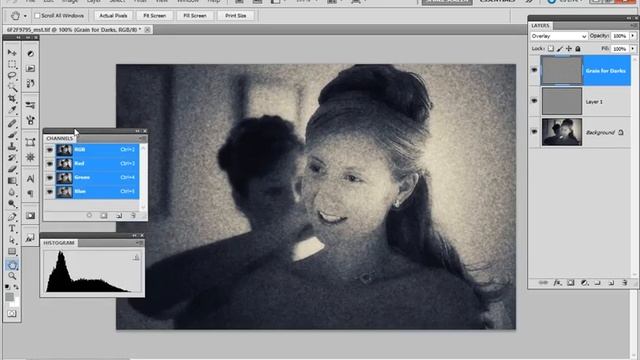Screen dimensions: 640x360
Task: Select the Clone Stamp tool
Action: [12, 146]
